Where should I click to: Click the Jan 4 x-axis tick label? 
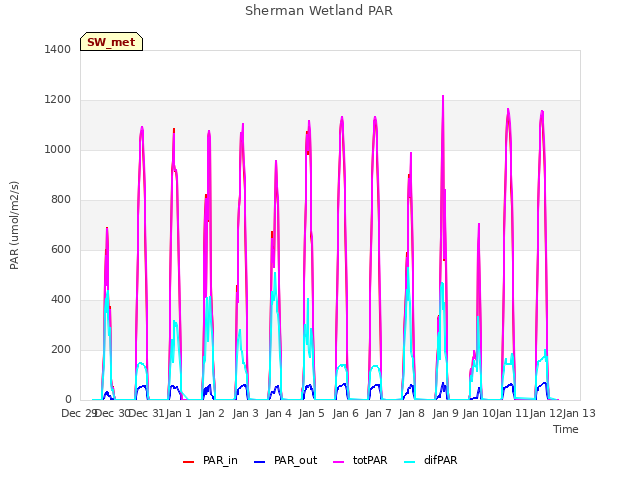[278, 413]
